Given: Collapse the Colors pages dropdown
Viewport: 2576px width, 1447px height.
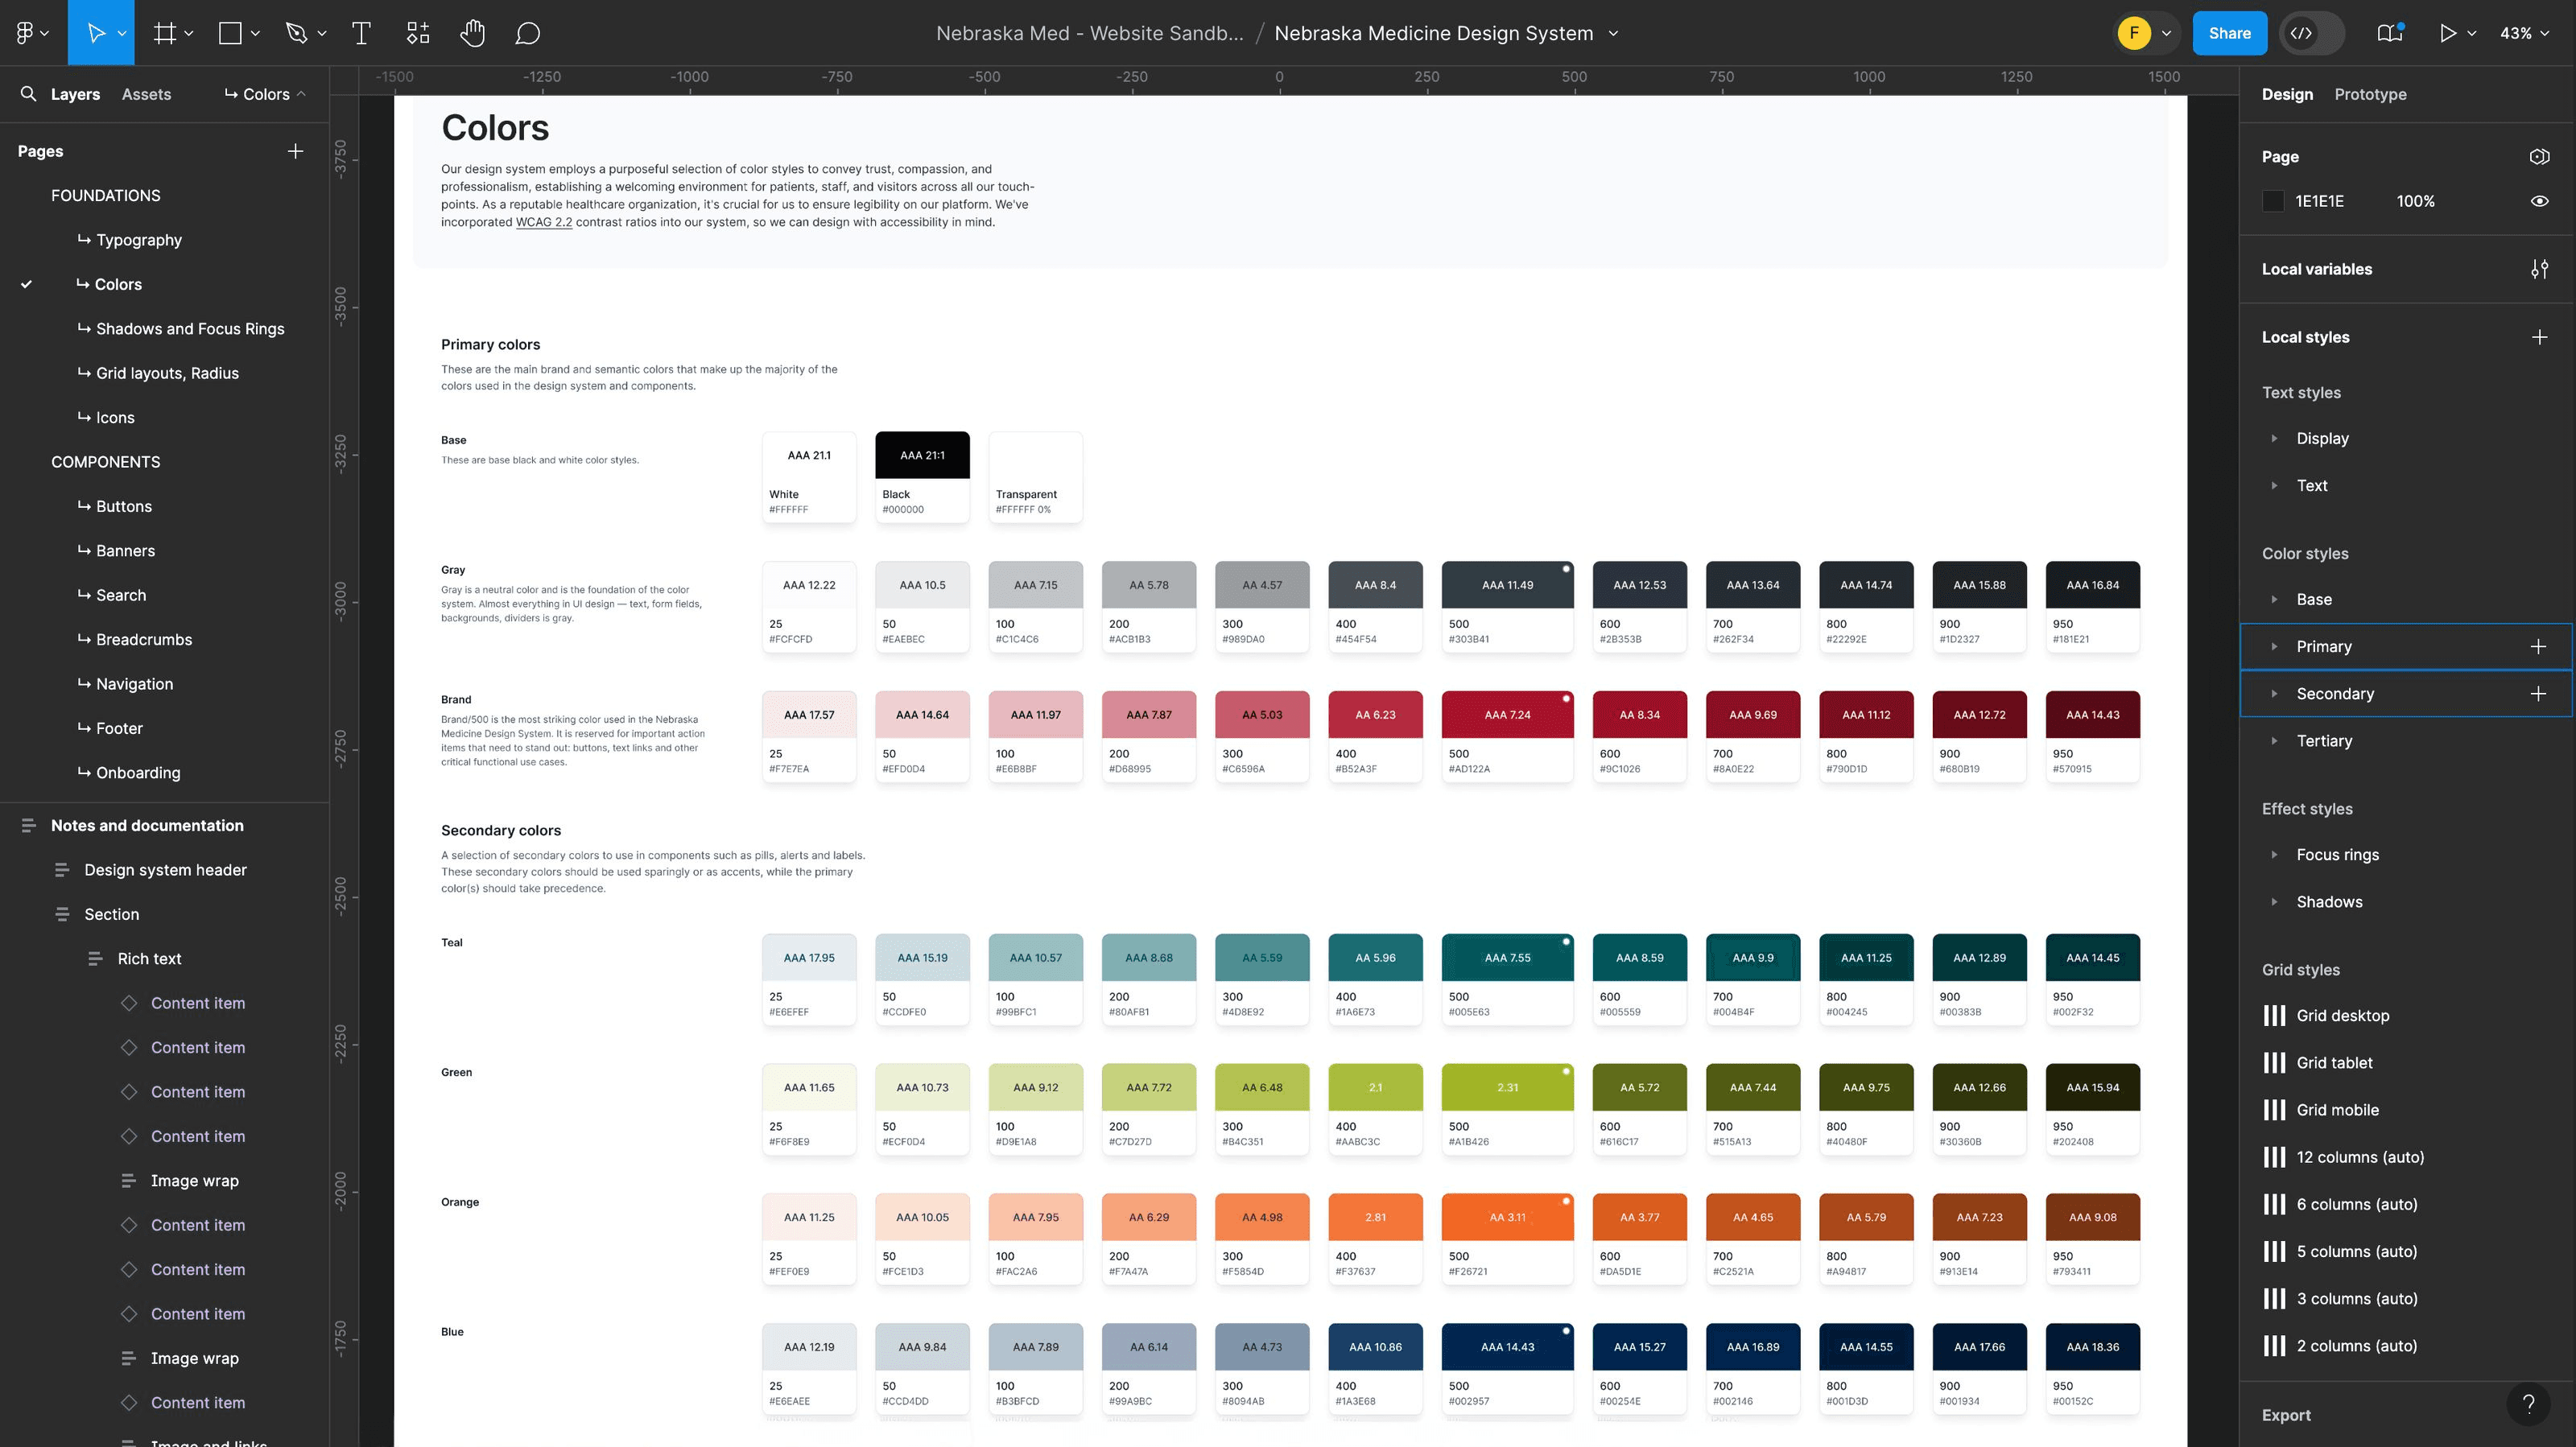Looking at the screenshot, I should click(x=265, y=94).
